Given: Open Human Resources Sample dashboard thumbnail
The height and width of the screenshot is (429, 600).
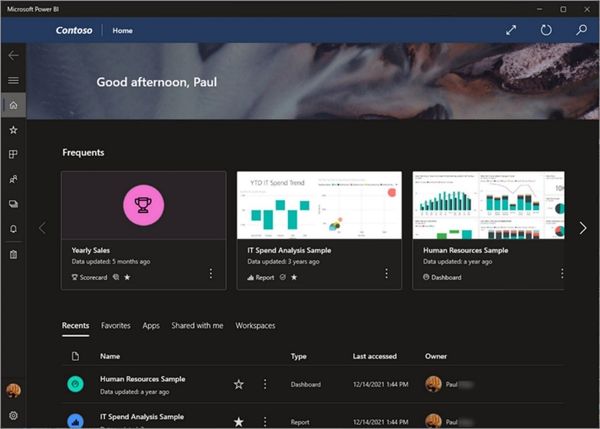Looking at the screenshot, I should [x=488, y=205].
